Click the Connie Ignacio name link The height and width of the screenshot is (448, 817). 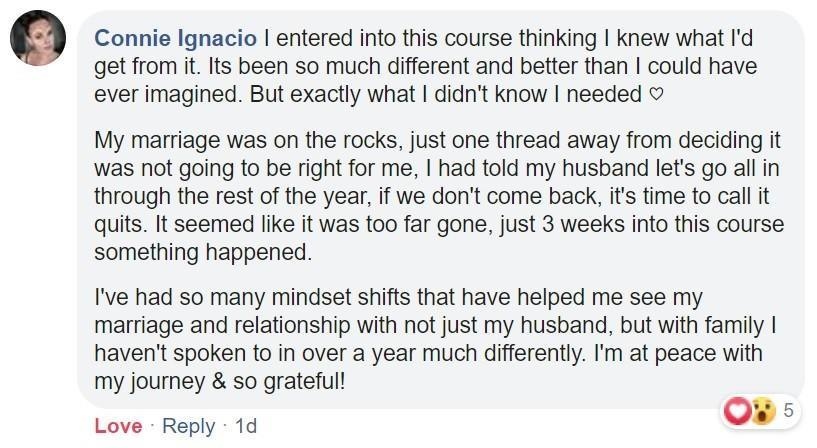[x=175, y=38]
